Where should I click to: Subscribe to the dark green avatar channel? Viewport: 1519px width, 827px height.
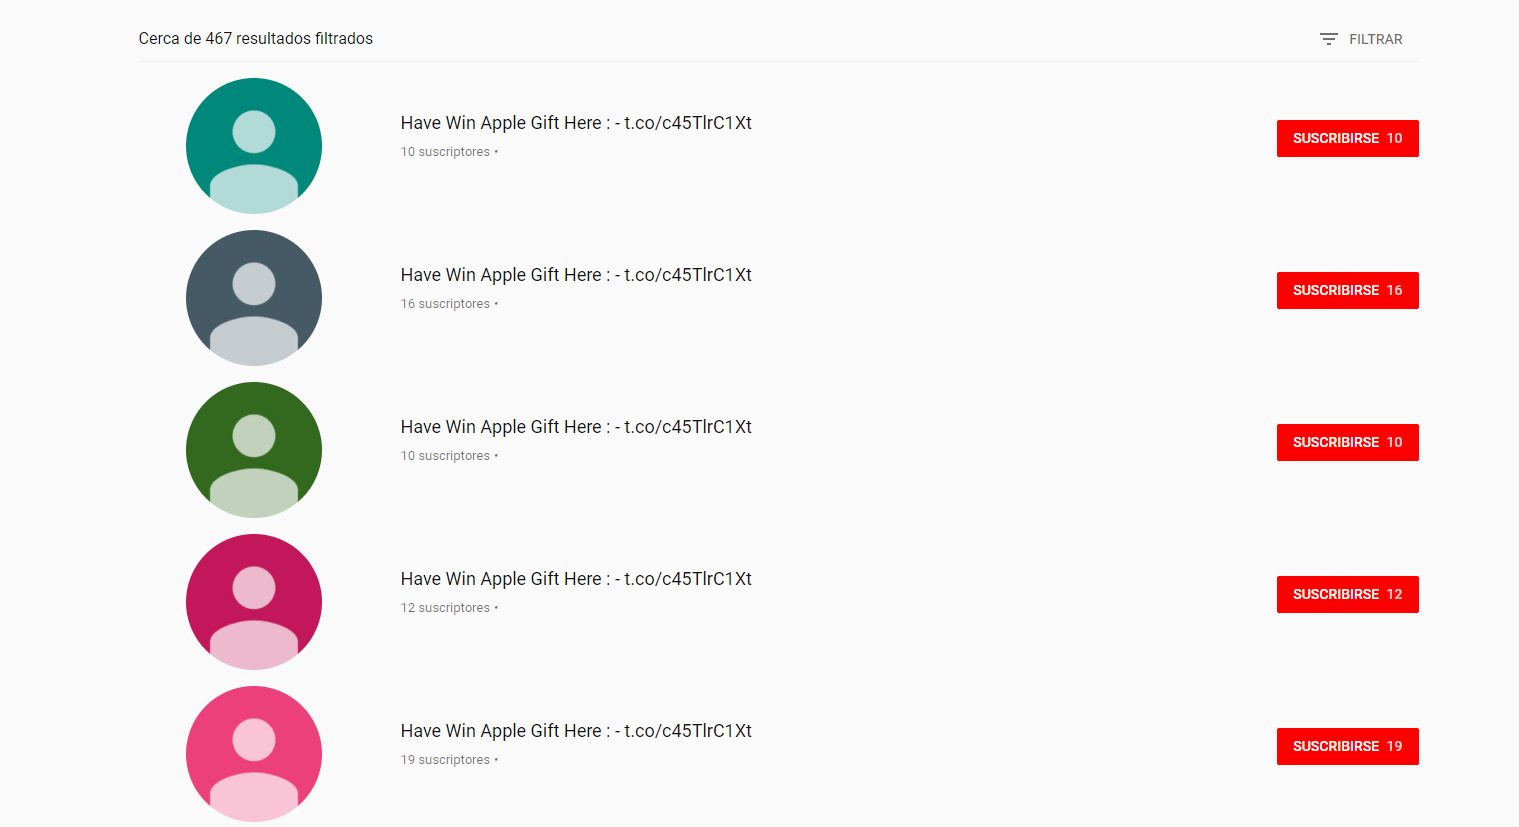[x=1347, y=442]
